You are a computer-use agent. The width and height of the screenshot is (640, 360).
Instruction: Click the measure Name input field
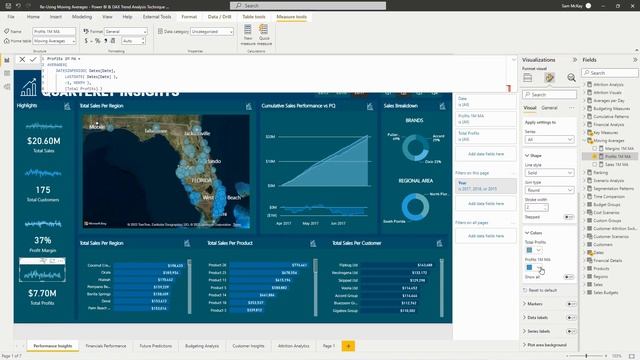coord(54,31)
